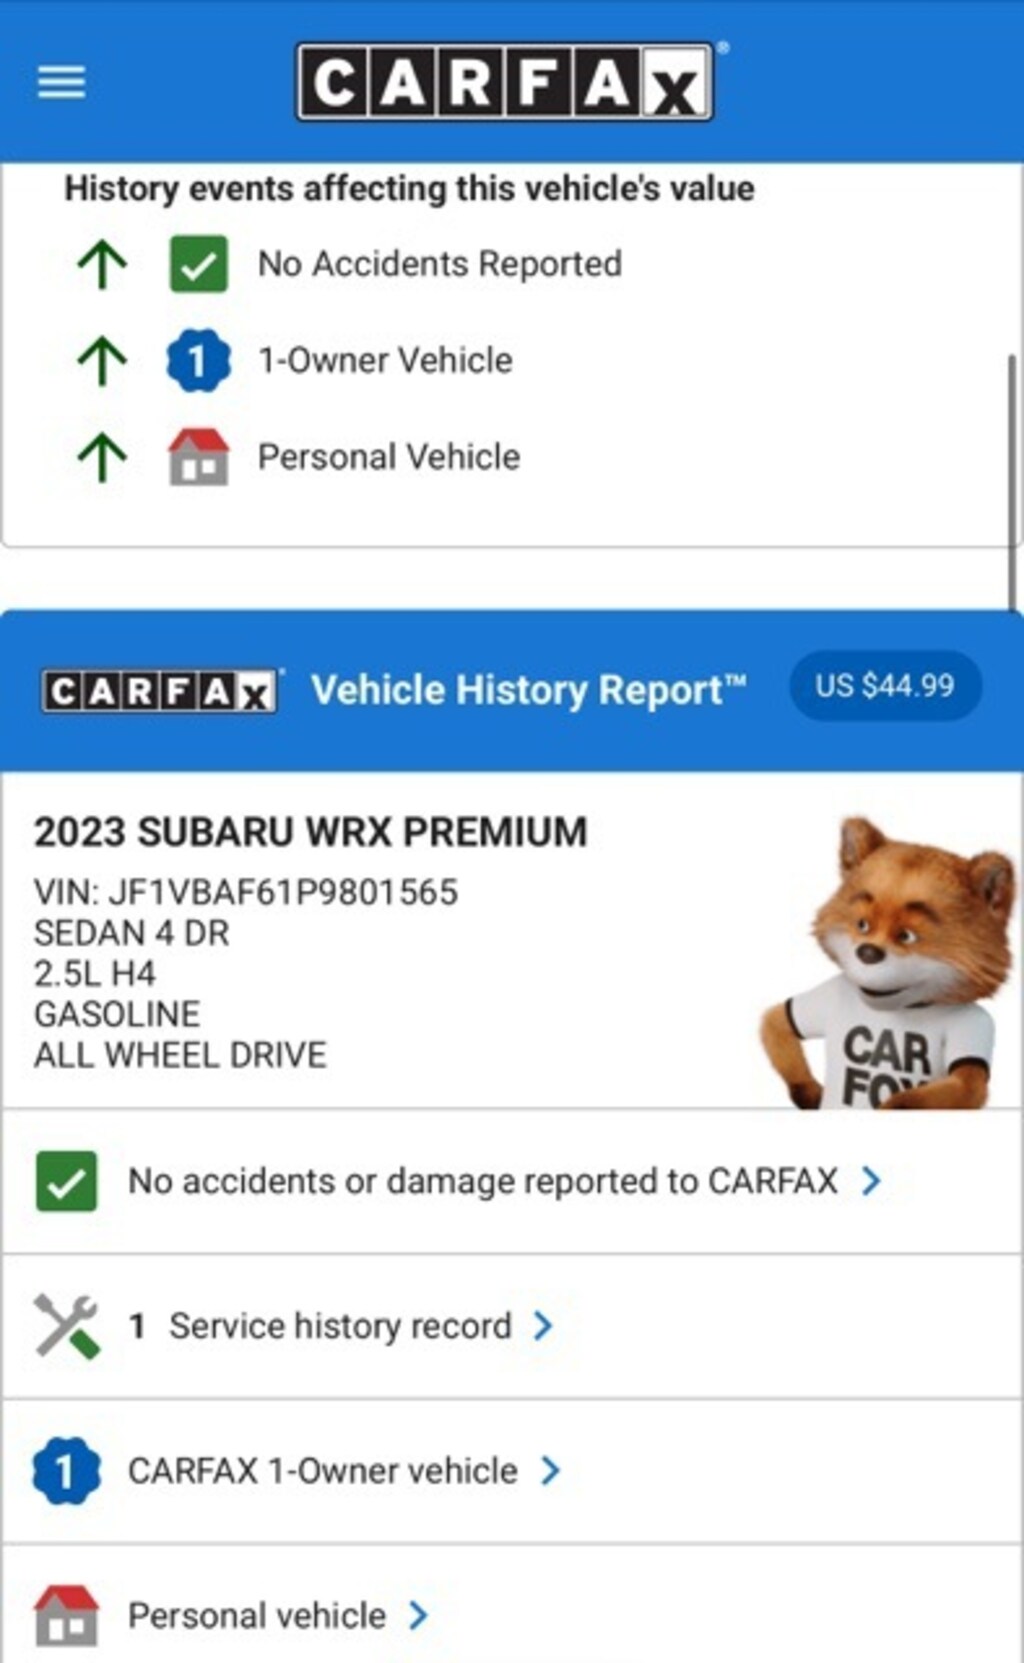
Task: Click the small CARFAX logo in report banner
Action: click(x=160, y=691)
